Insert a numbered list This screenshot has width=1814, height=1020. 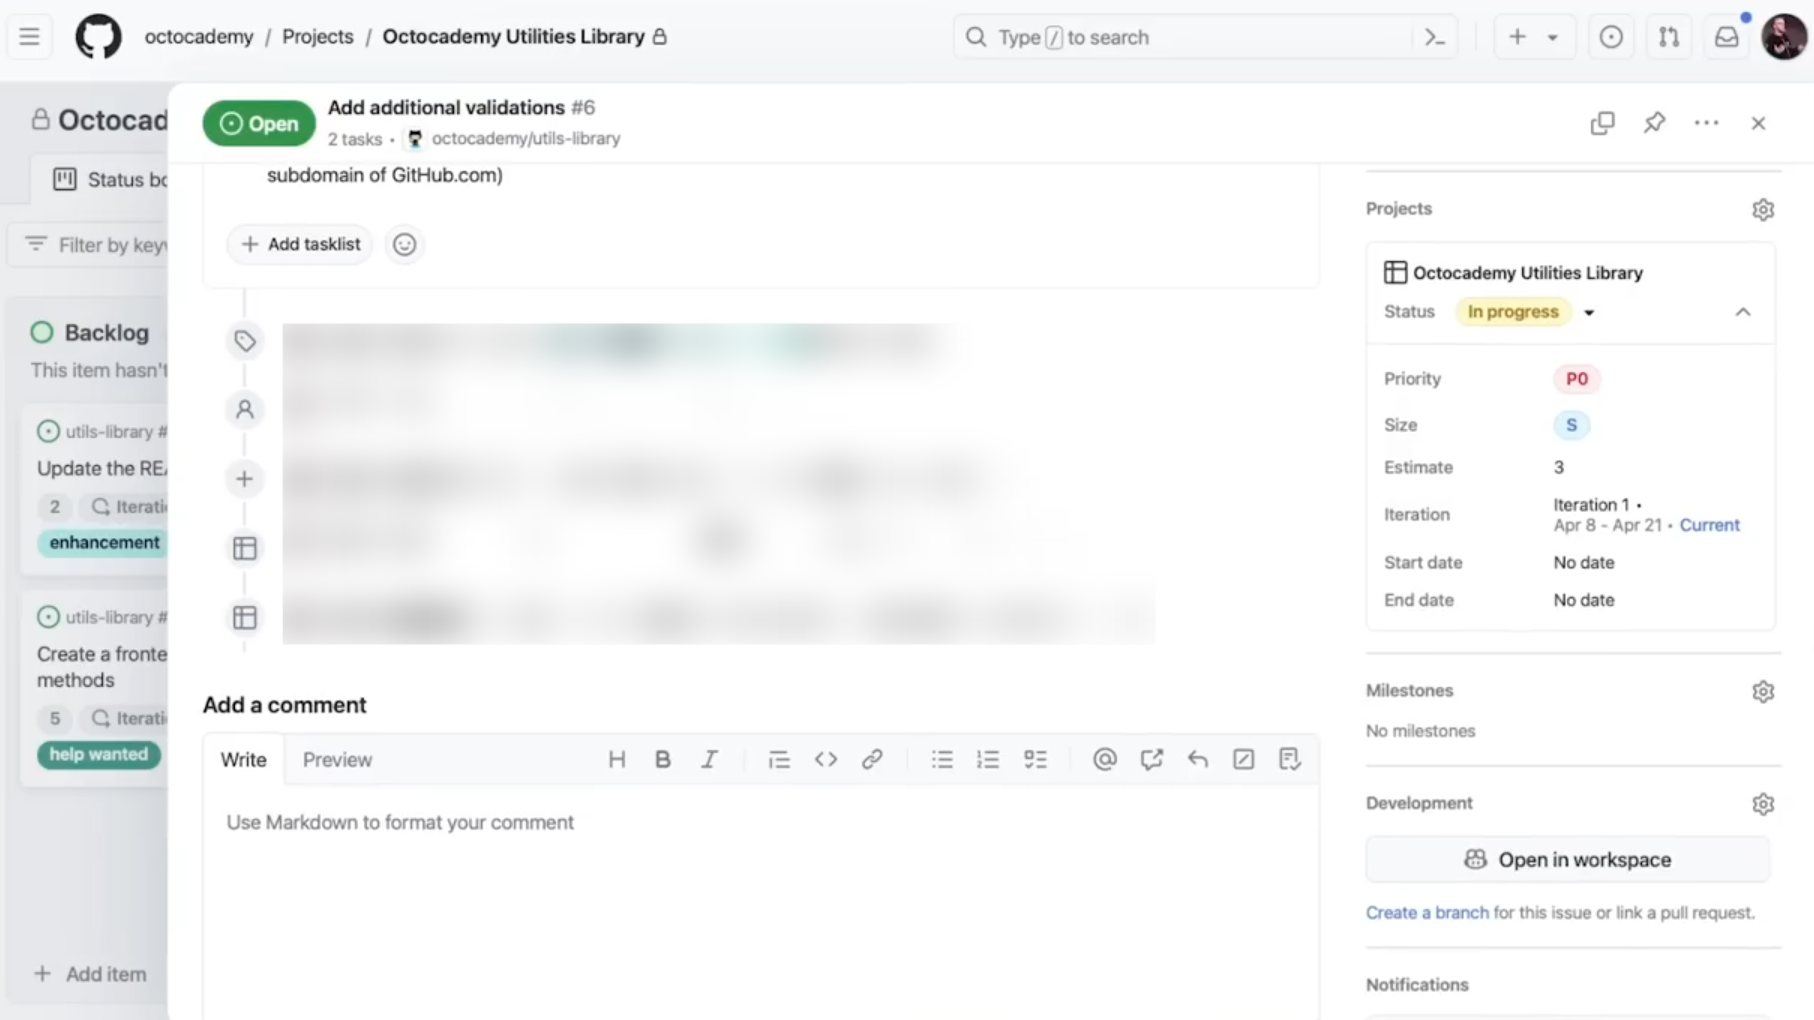click(988, 760)
